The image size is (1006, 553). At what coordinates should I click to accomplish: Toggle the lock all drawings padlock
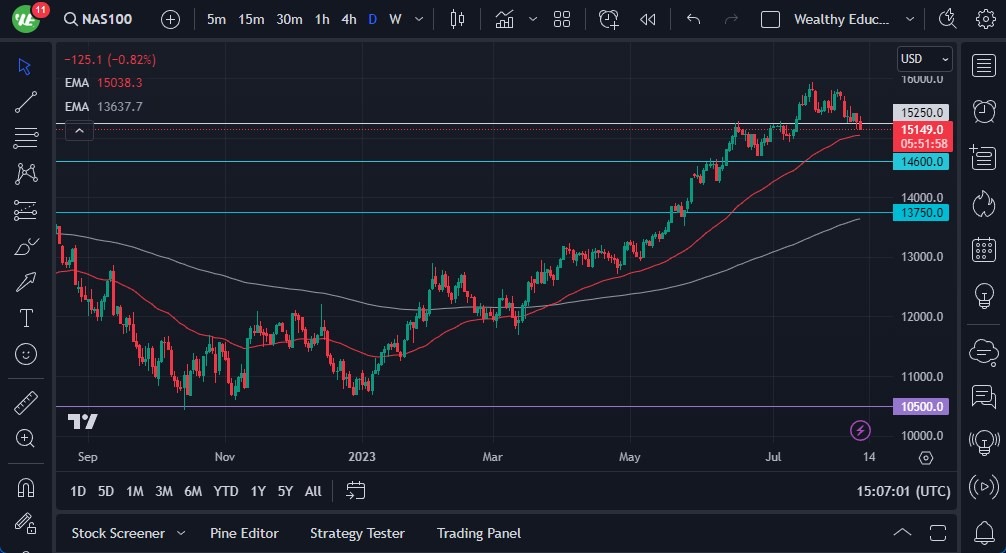pos(26,524)
